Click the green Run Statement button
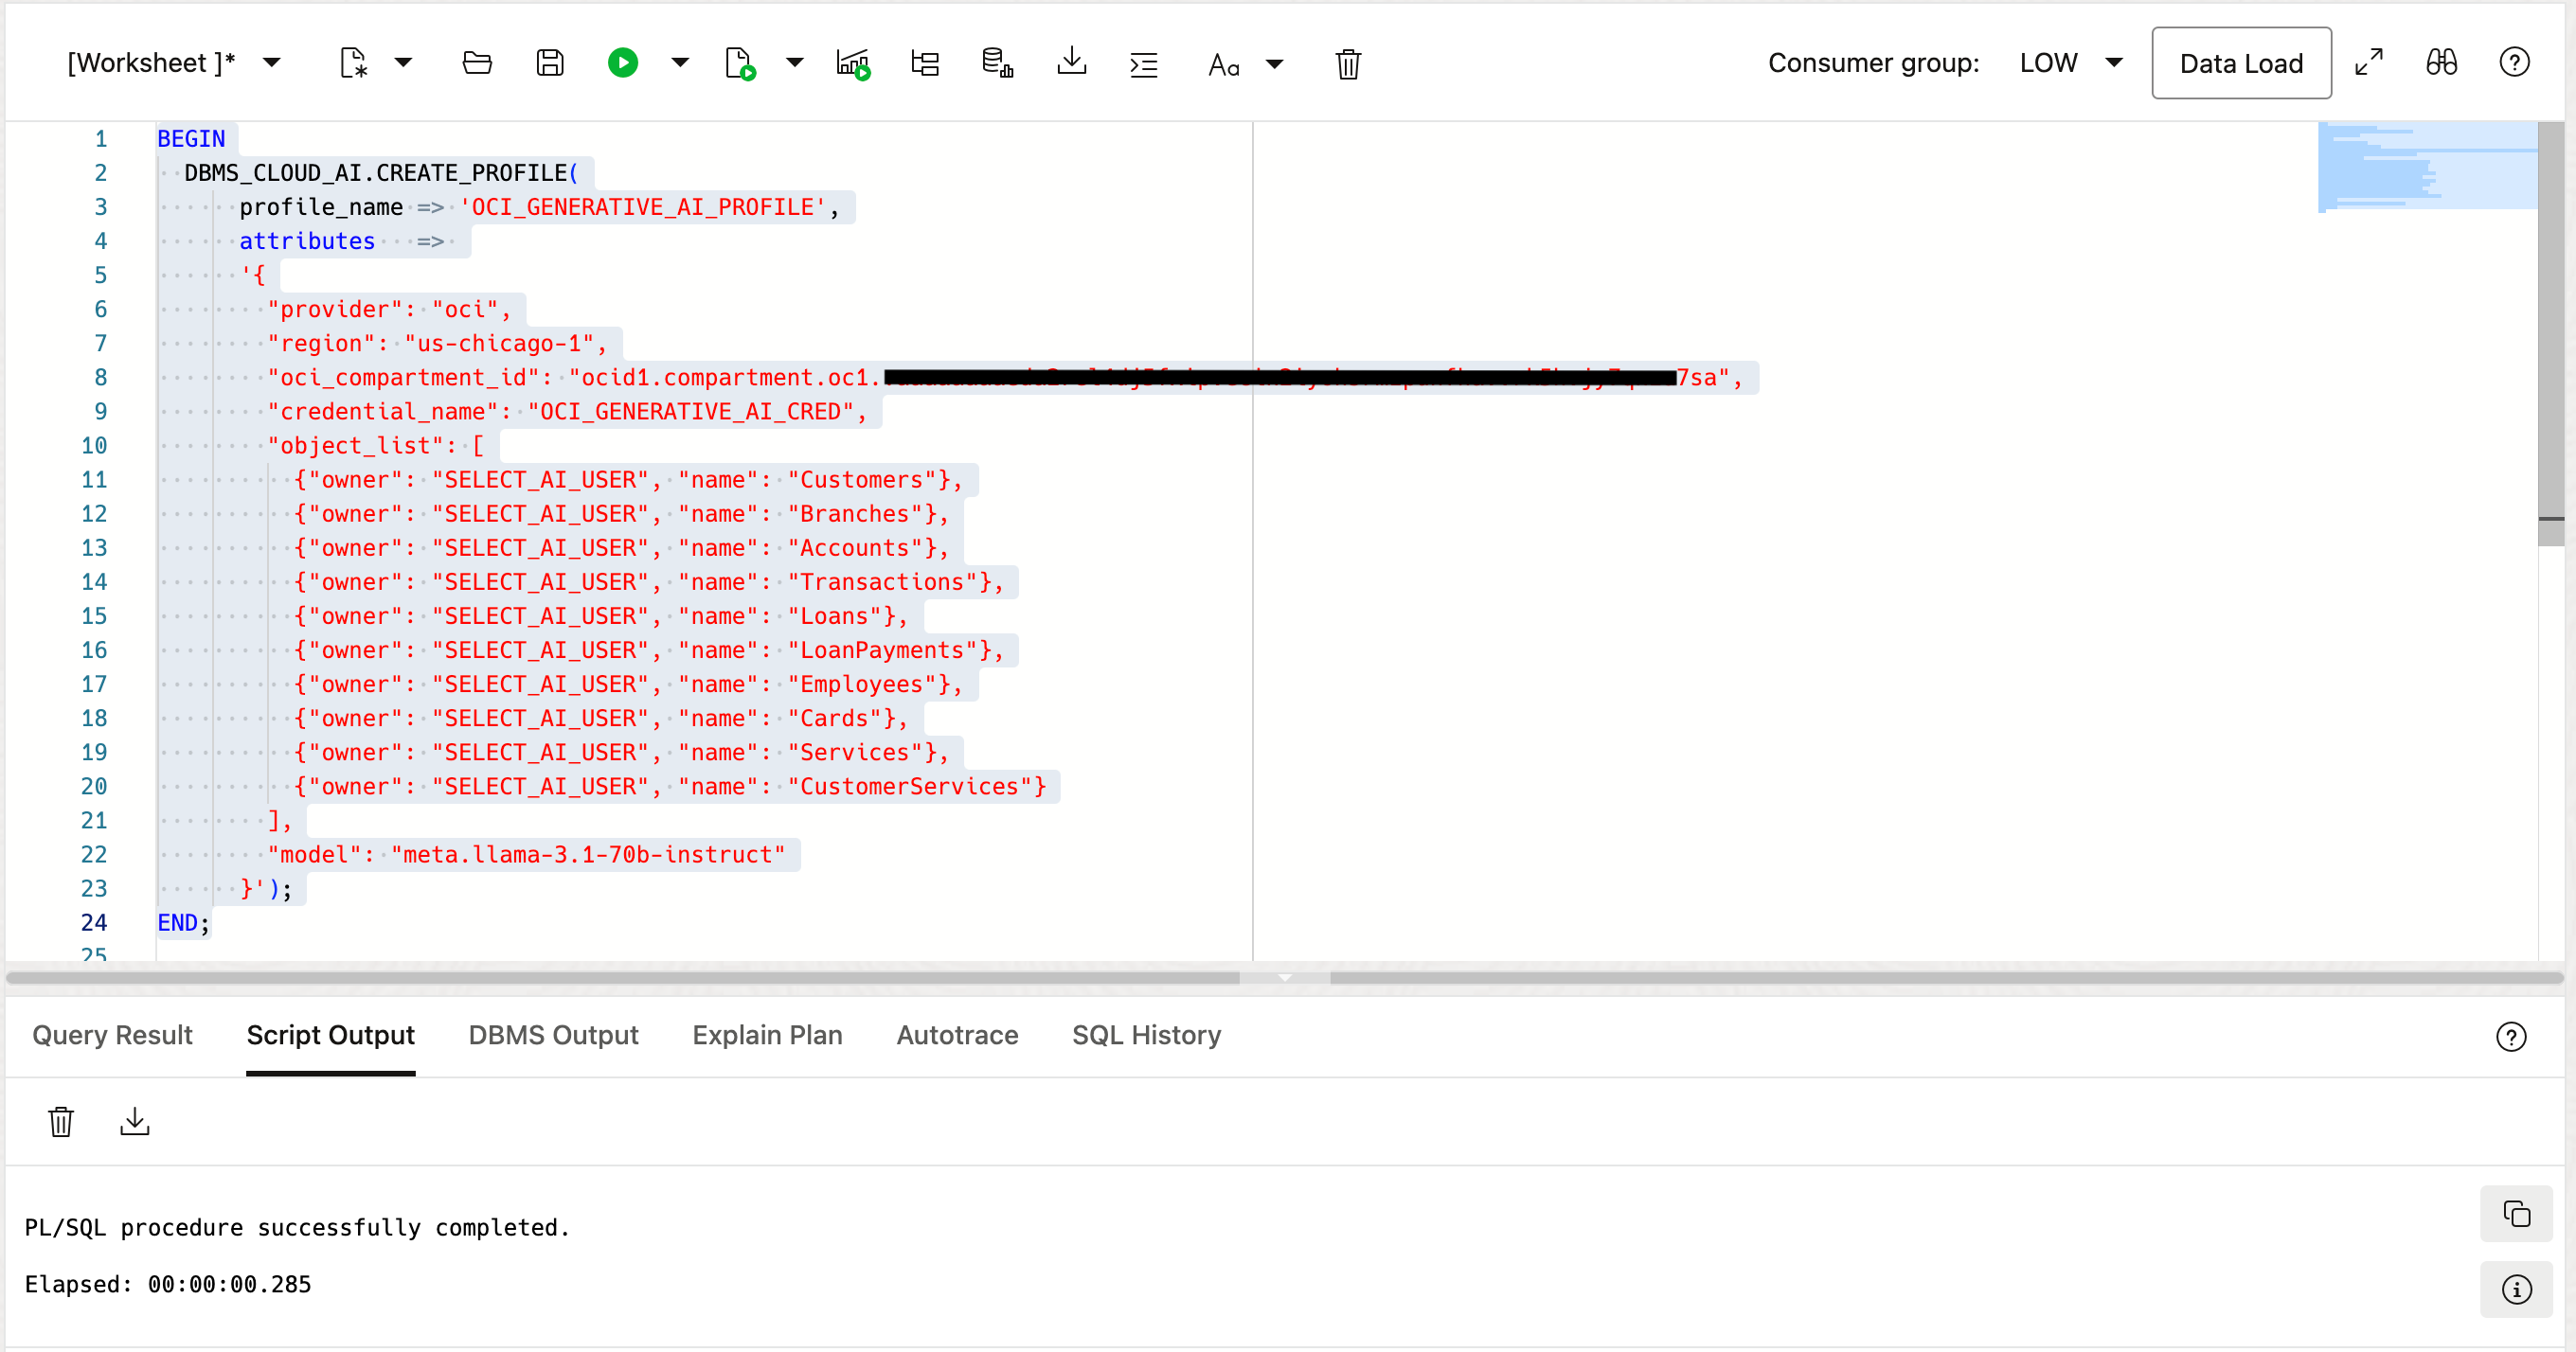Viewport: 2576px width, 1352px height. [622, 63]
